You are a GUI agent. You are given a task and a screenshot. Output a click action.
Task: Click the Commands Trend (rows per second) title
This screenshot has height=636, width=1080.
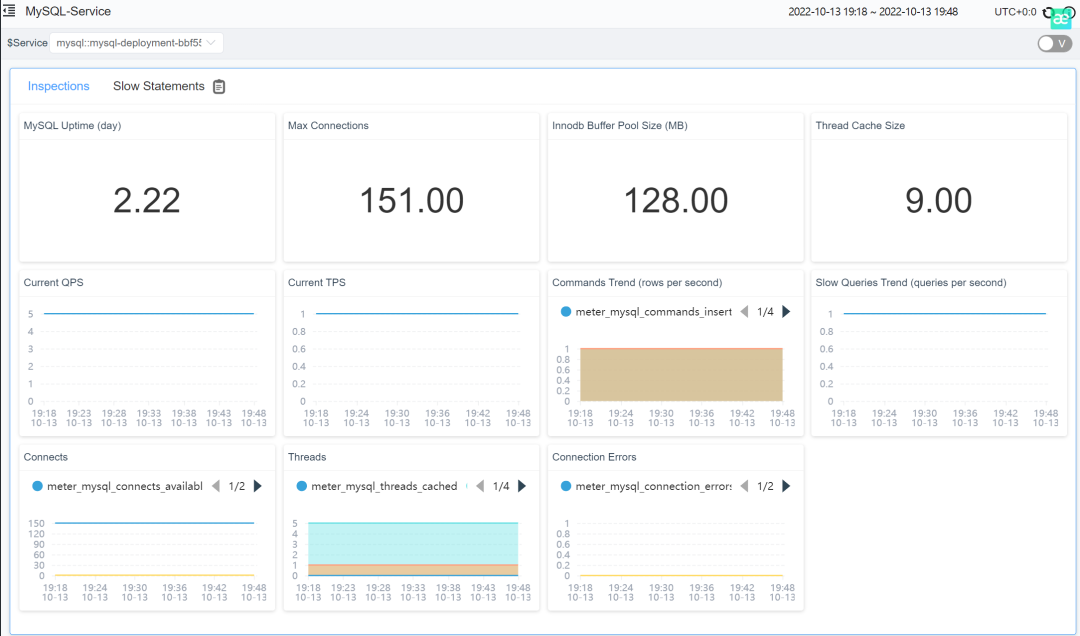pyautogui.click(x=637, y=283)
